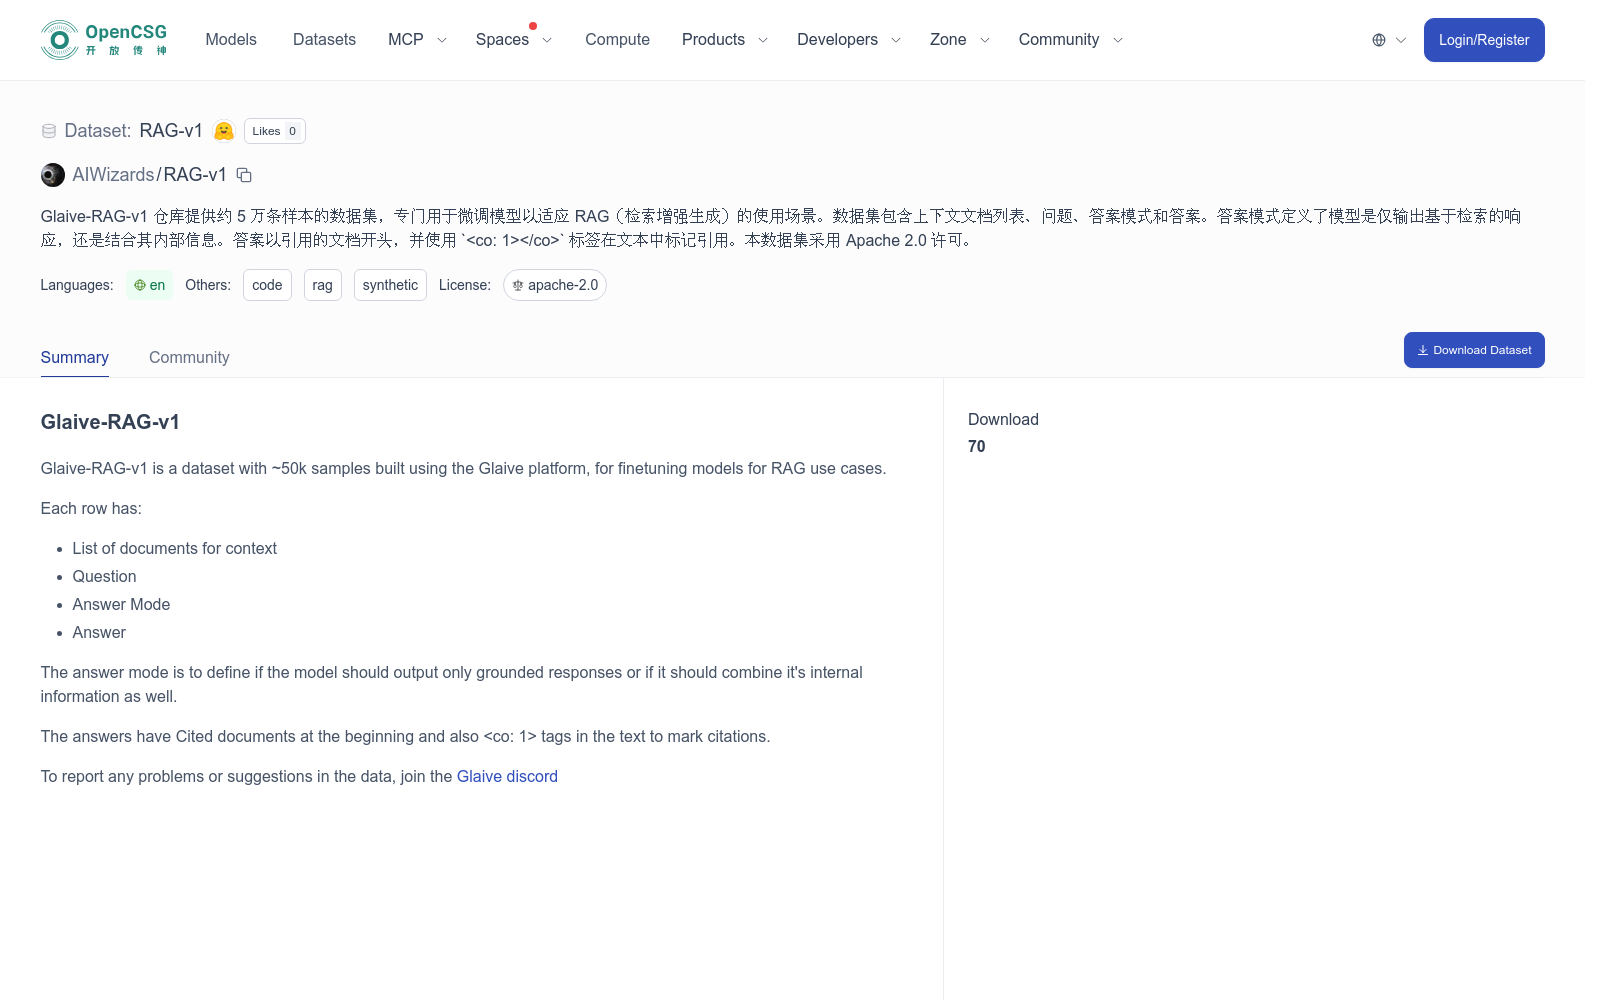The width and height of the screenshot is (1600, 1000).
Task: Click the download count 70
Action: click(977, 446)
